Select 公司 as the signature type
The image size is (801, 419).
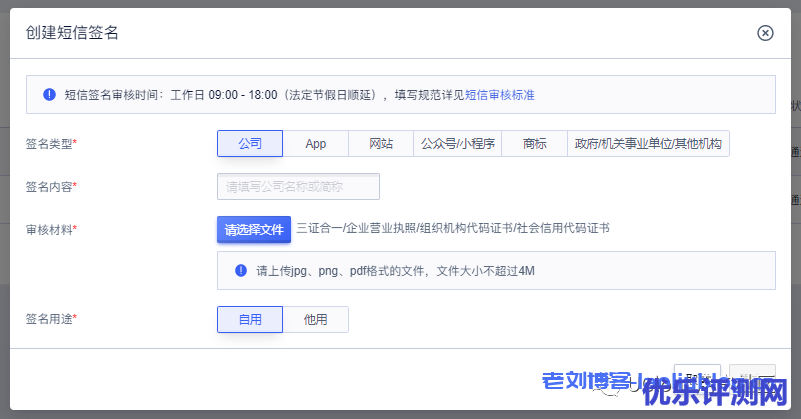point(250,144)
